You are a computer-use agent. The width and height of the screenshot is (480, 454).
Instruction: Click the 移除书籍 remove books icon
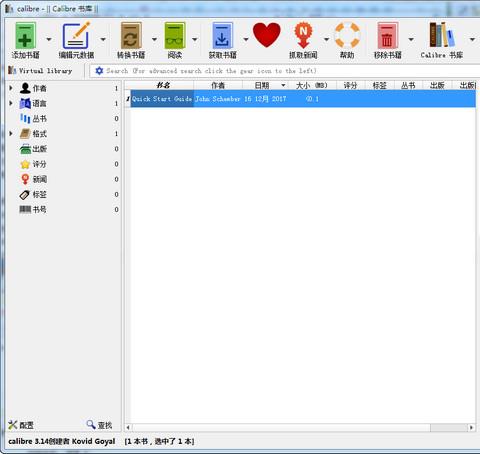click(387, 36)
